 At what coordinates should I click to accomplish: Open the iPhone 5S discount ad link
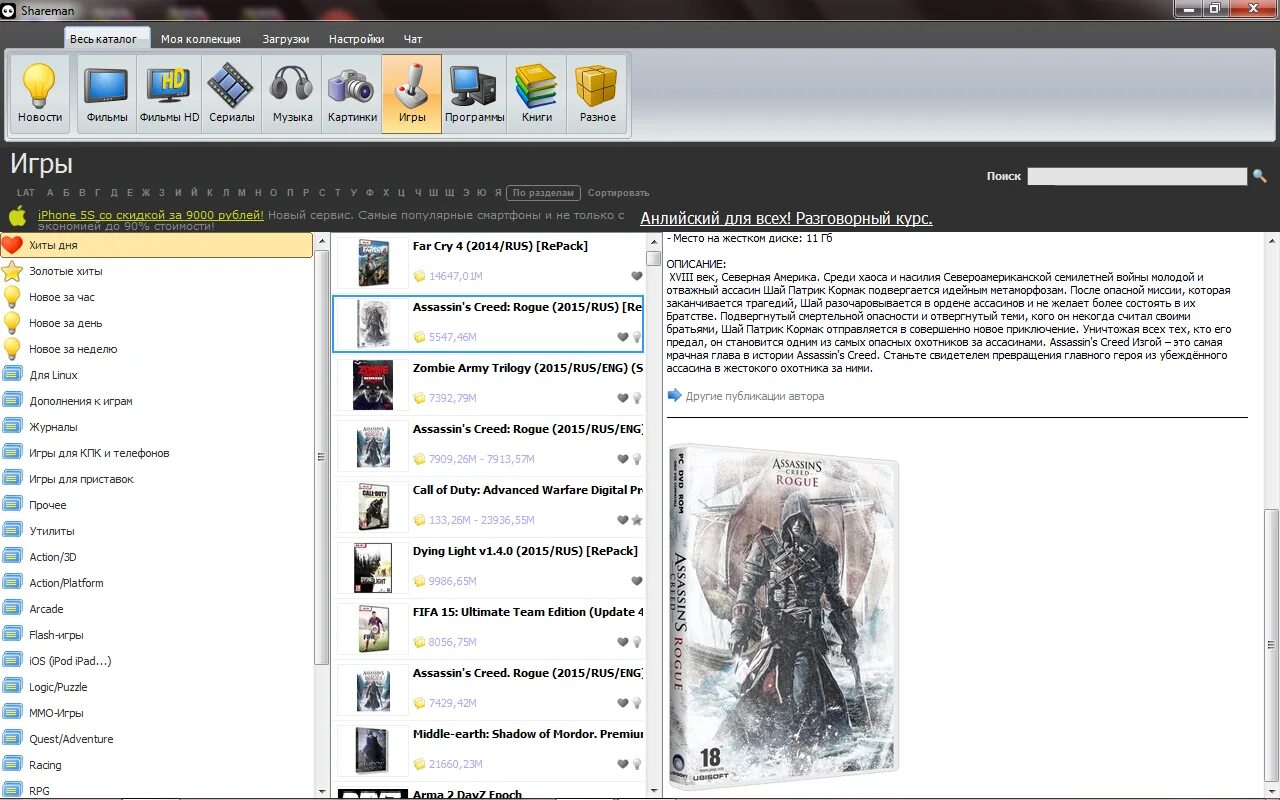point(151,215)
